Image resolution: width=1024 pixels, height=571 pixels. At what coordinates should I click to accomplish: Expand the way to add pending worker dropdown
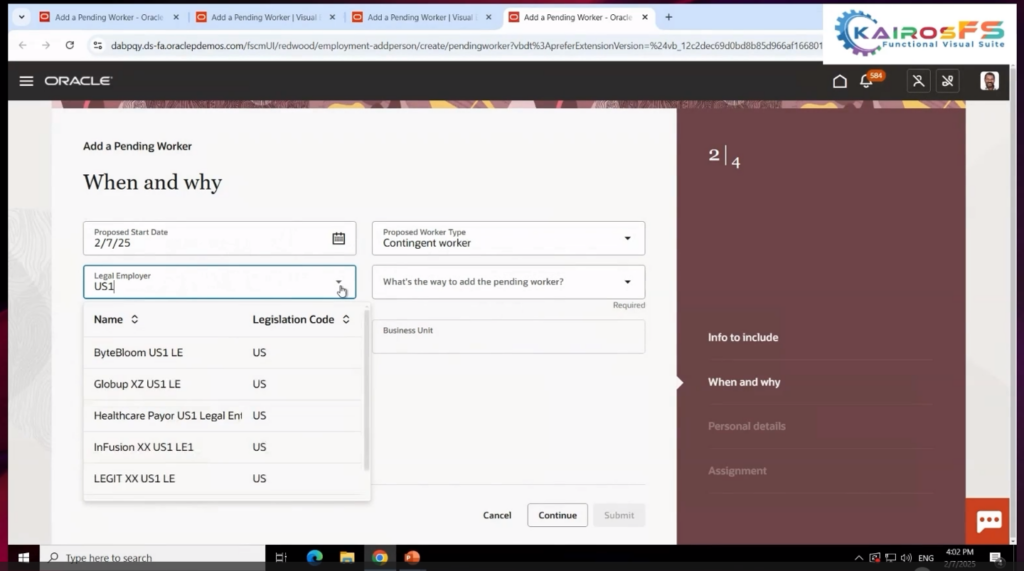[x=627, y=282]
